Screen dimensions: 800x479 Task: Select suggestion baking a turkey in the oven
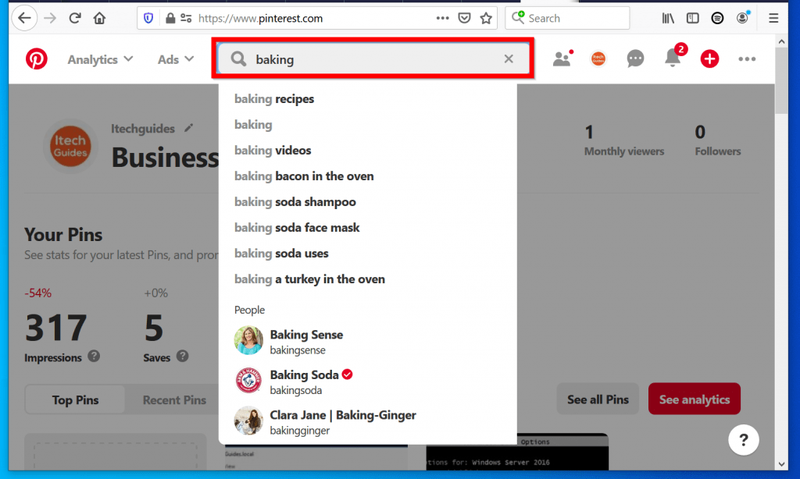coord(367,279)
